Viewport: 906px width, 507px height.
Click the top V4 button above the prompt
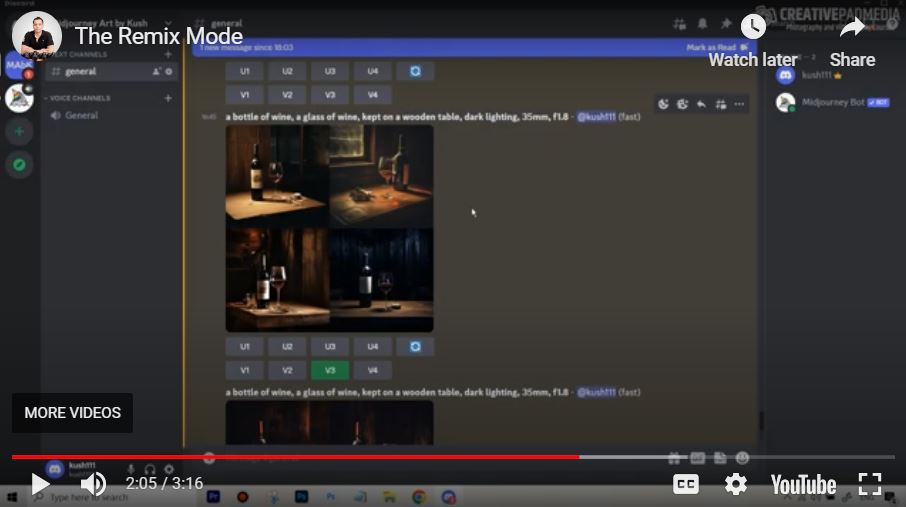(x=373, y=95)
